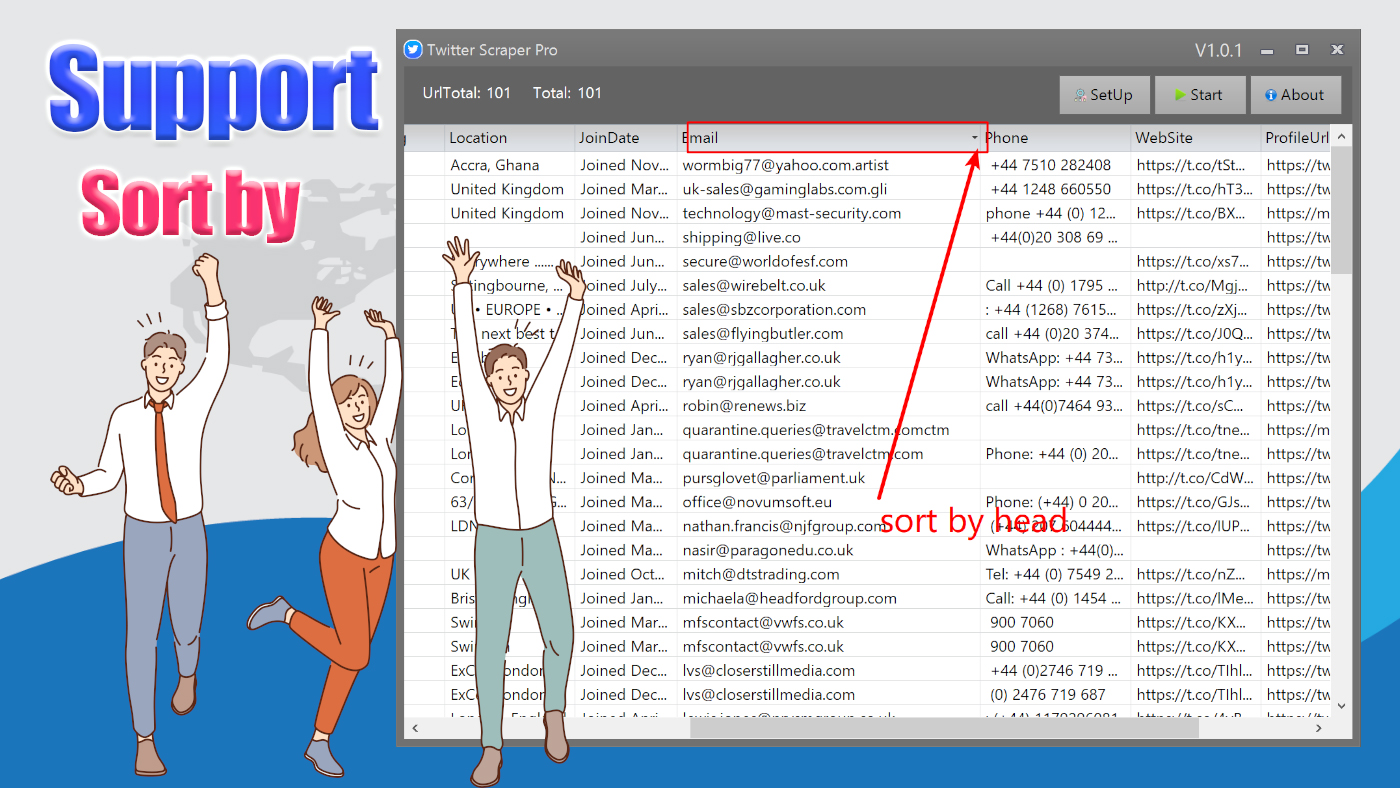The height and width of the screenshot is (788, 1400).
Task: Click the horizontal scrollbar right arrow
Action: point(1320,728)
